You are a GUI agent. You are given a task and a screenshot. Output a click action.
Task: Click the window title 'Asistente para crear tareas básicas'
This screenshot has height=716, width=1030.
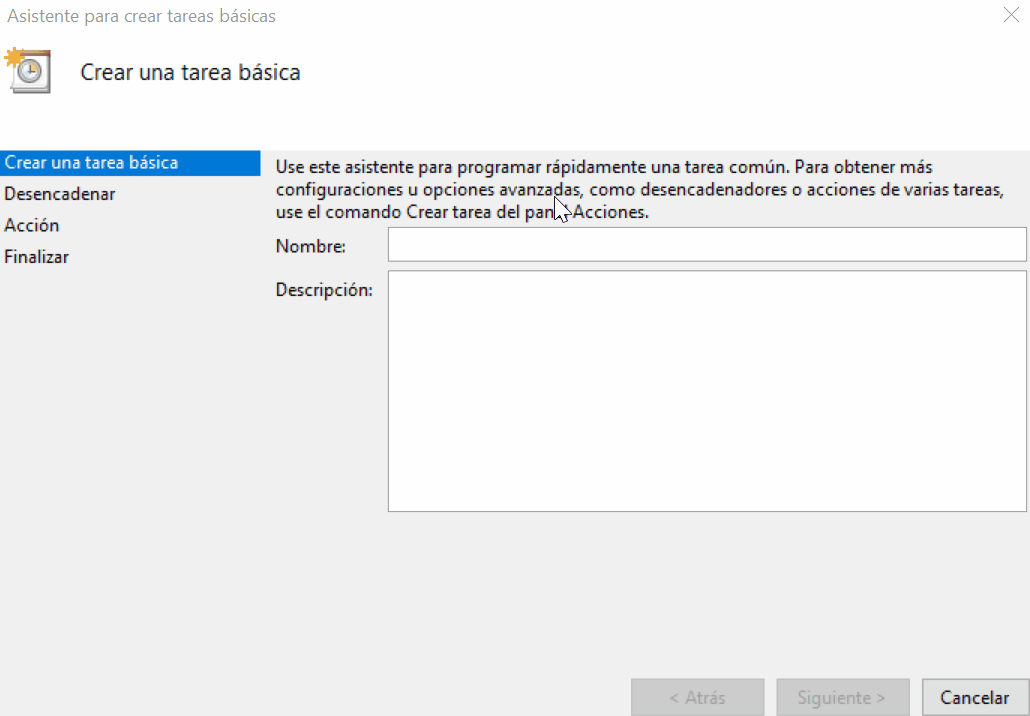click(141, 16)
